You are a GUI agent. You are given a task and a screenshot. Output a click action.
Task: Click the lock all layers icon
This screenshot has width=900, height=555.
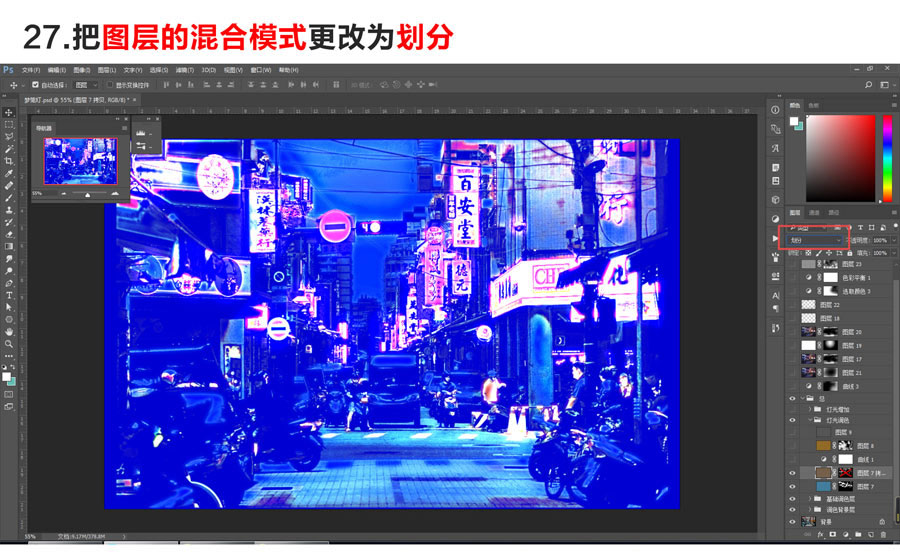tap(849, 253)
